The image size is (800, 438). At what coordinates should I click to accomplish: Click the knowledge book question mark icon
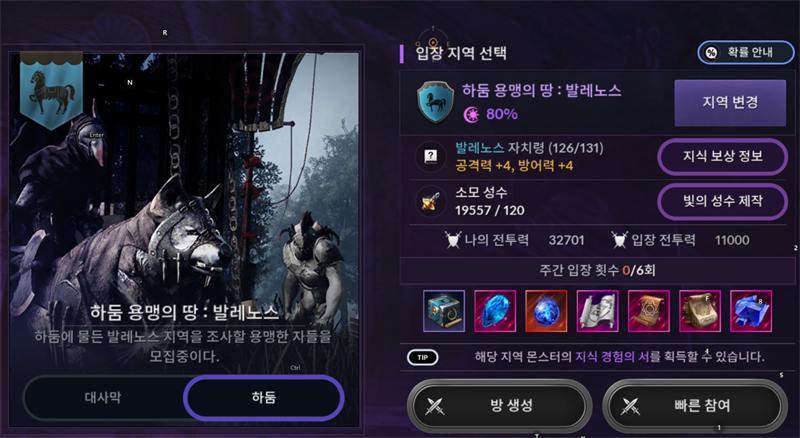click(x=431, y=156)
